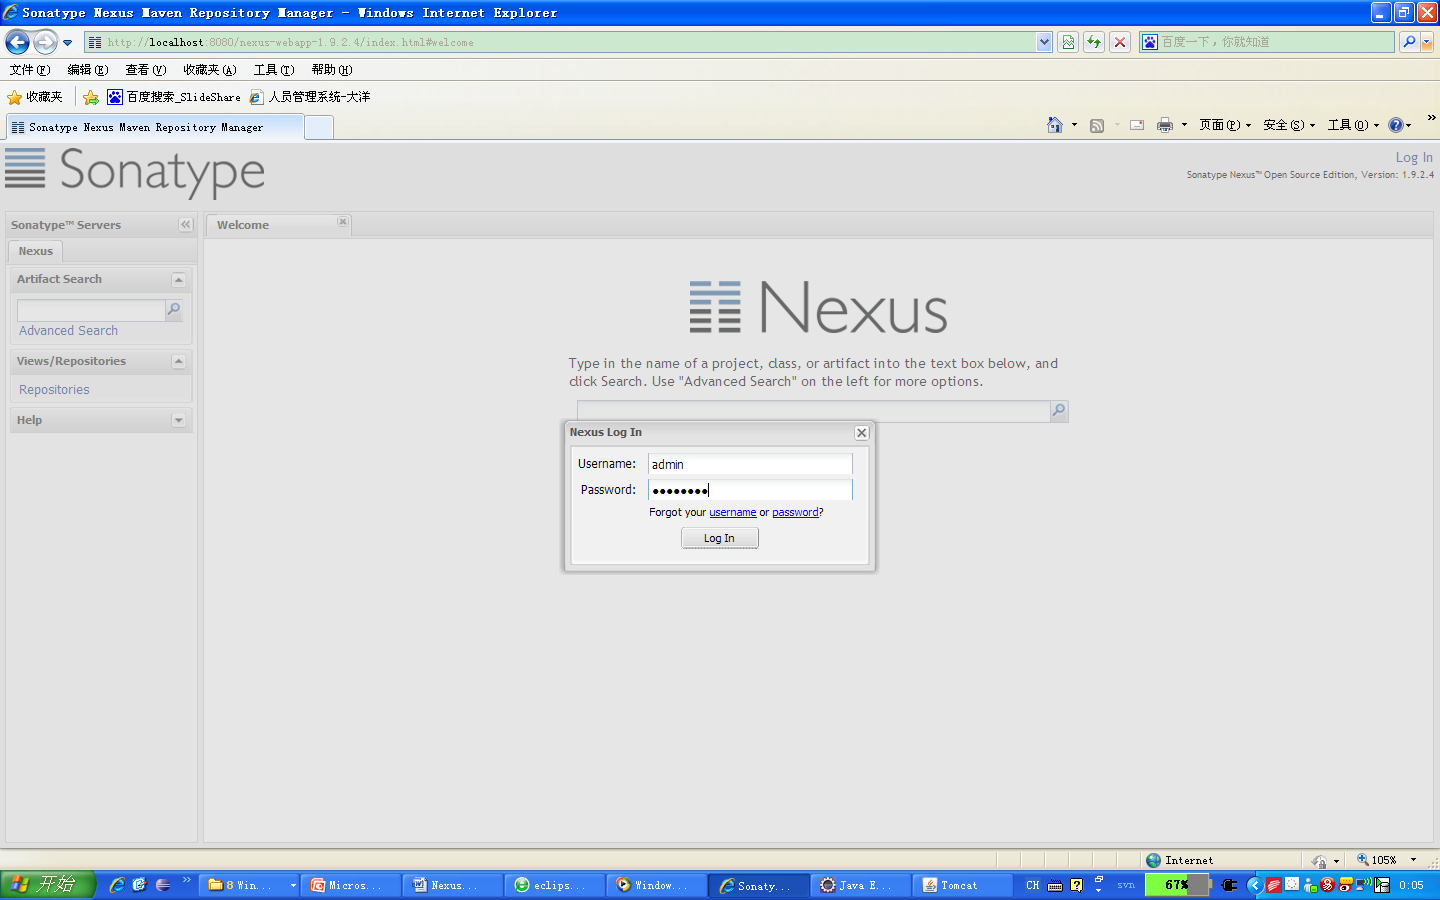1440x900 pixels.
Task: Click the compatibility view icon
Action: (x=1068, y=42)
